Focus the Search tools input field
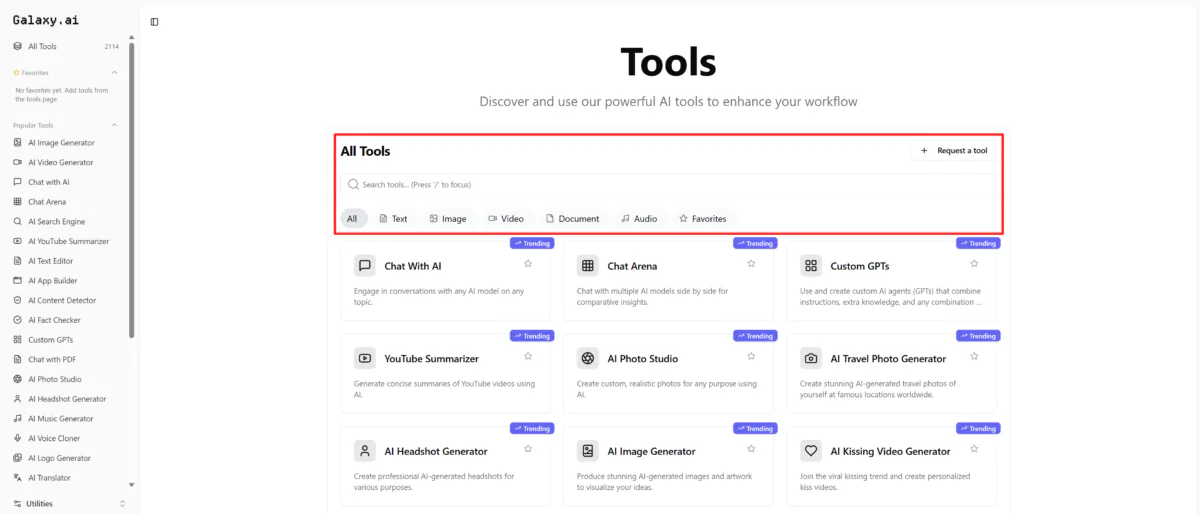The width and height of the screenshot is (1200, 514). coord(668,185)
